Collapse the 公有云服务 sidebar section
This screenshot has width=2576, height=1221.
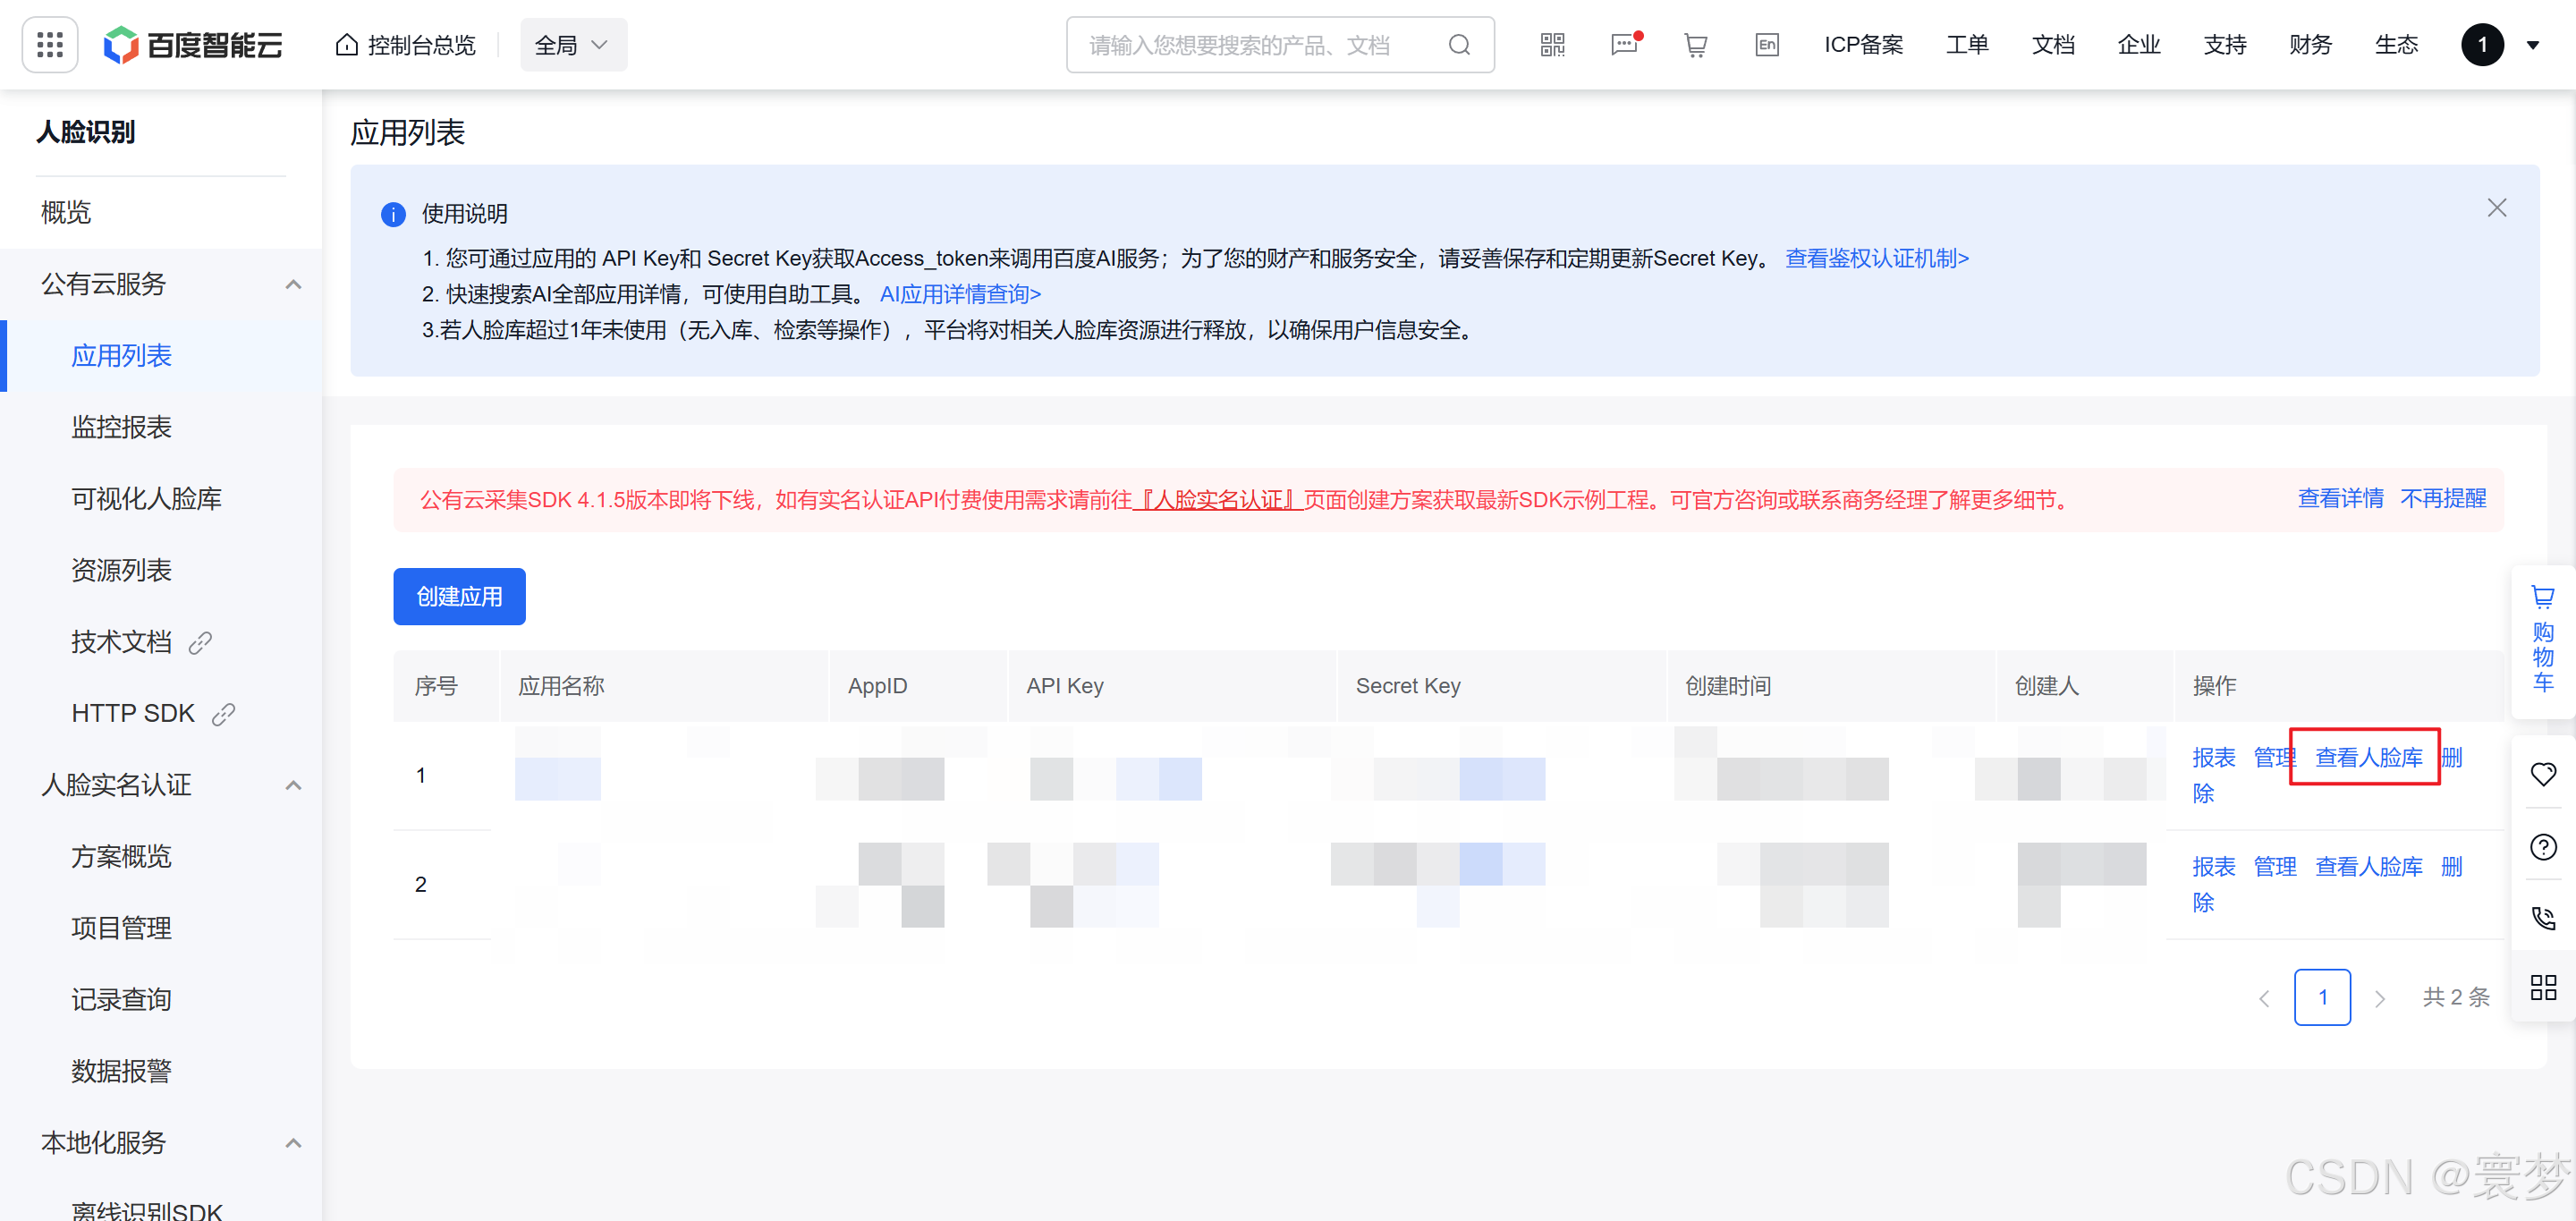(293, 285)
